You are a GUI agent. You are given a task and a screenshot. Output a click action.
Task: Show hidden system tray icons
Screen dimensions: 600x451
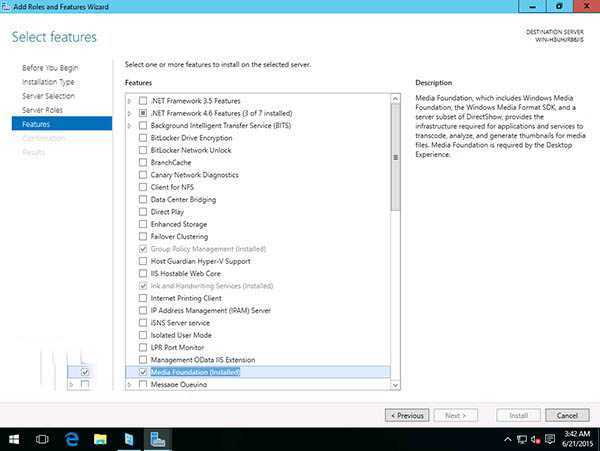coord(507,440)
